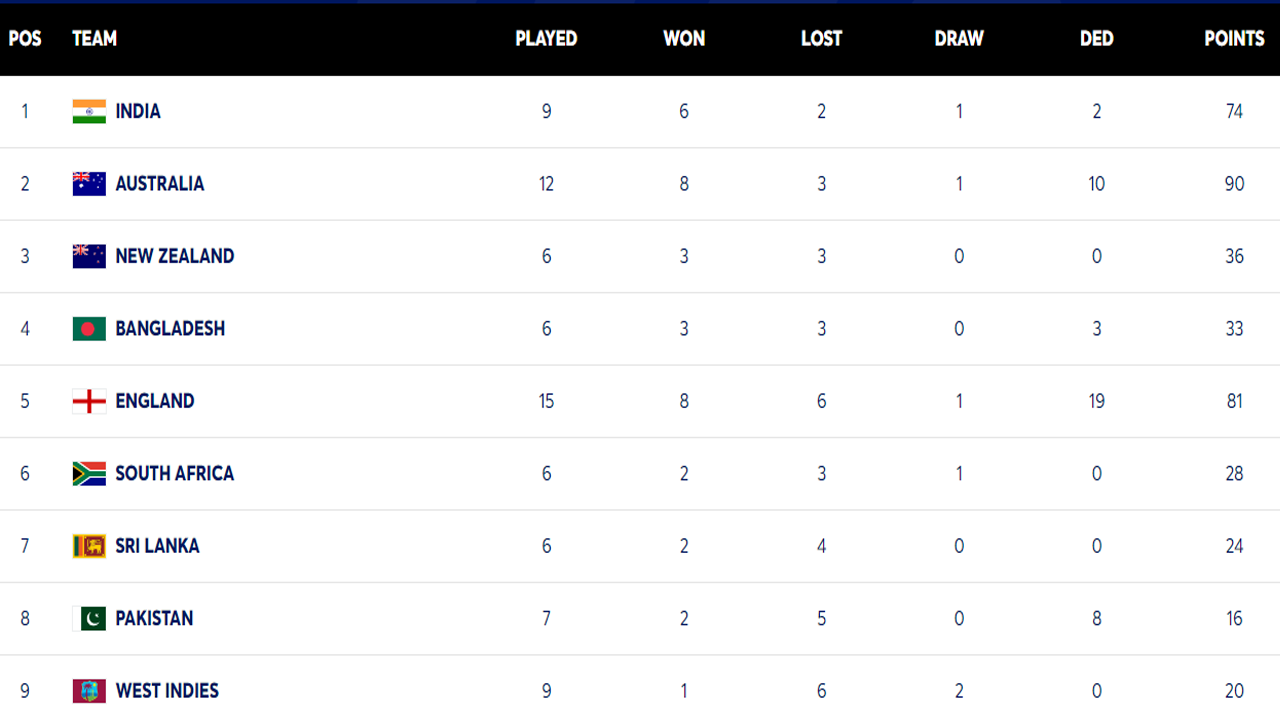This screenshot has height=720, width=1280.
Task: Click the Australia flag icon
Action: (x=89, y=183)
